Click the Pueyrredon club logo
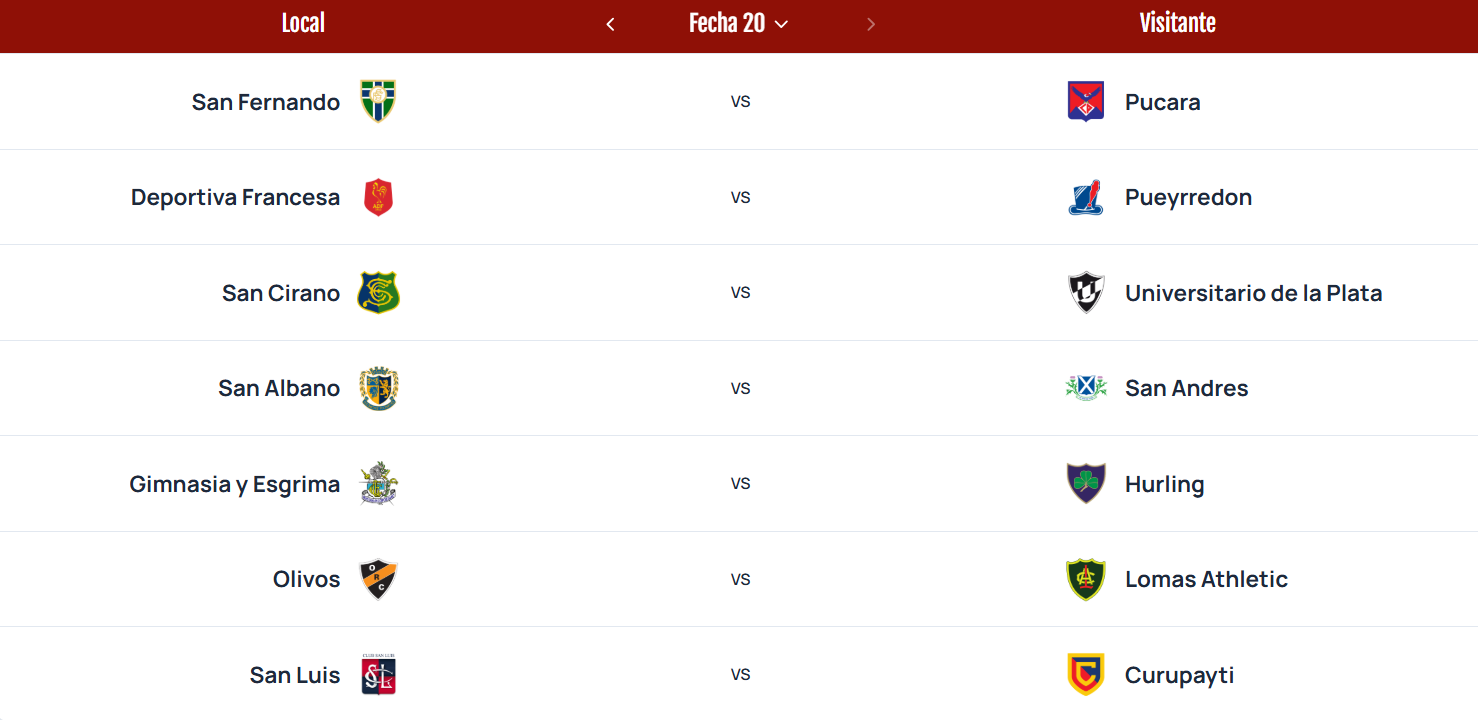Screen dimensions: 1478x720 pos(1085,197)
